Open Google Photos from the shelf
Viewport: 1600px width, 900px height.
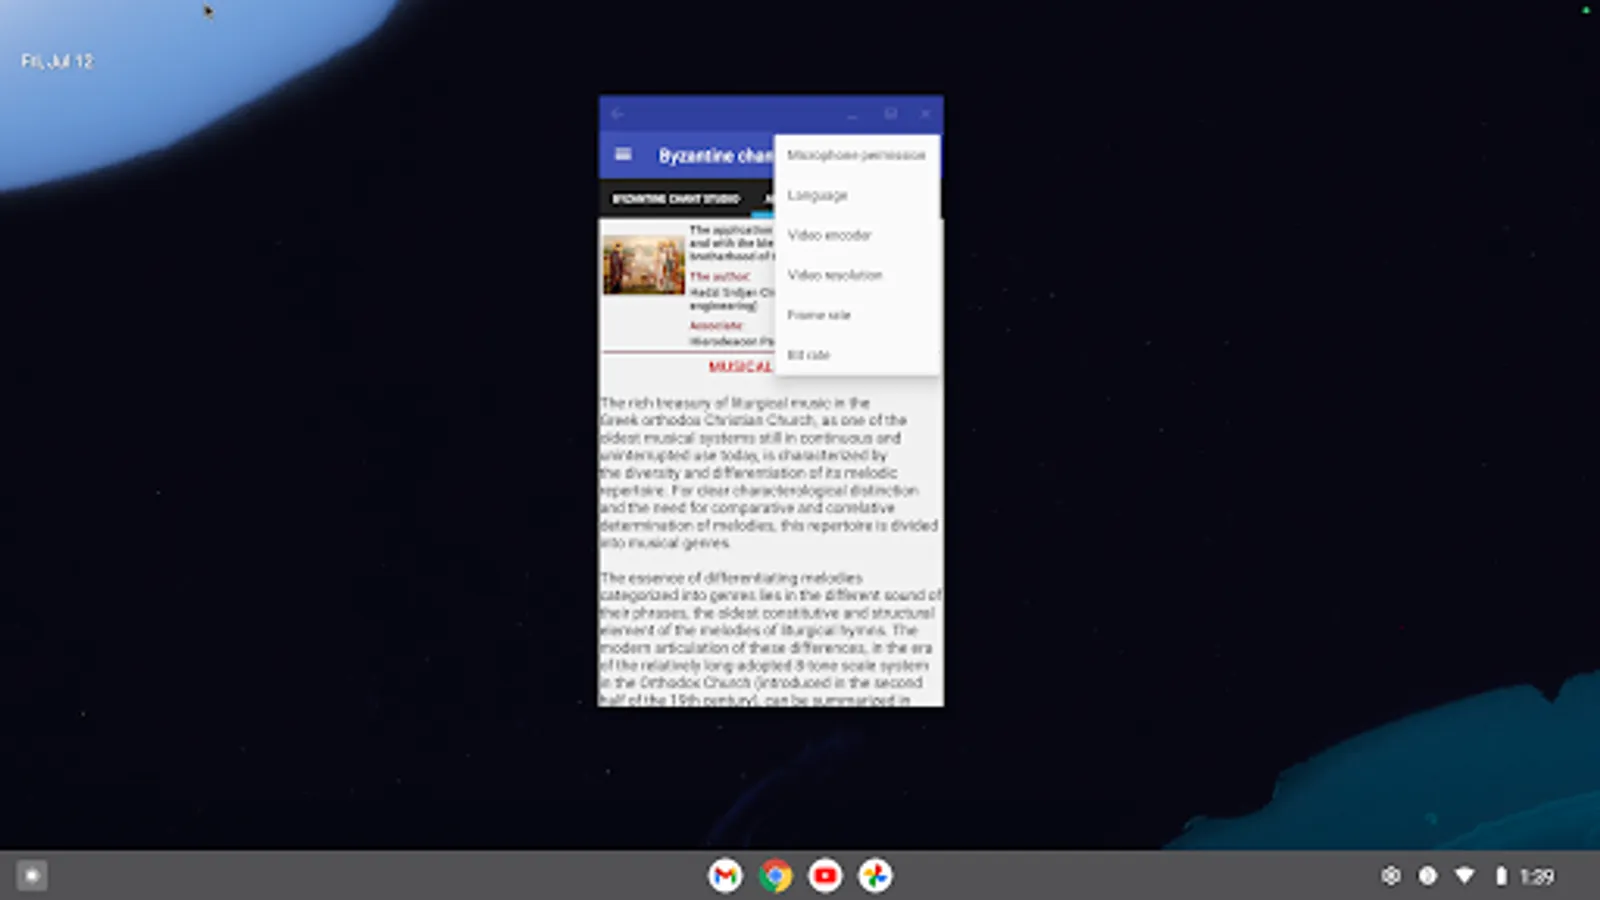[874, 875]
